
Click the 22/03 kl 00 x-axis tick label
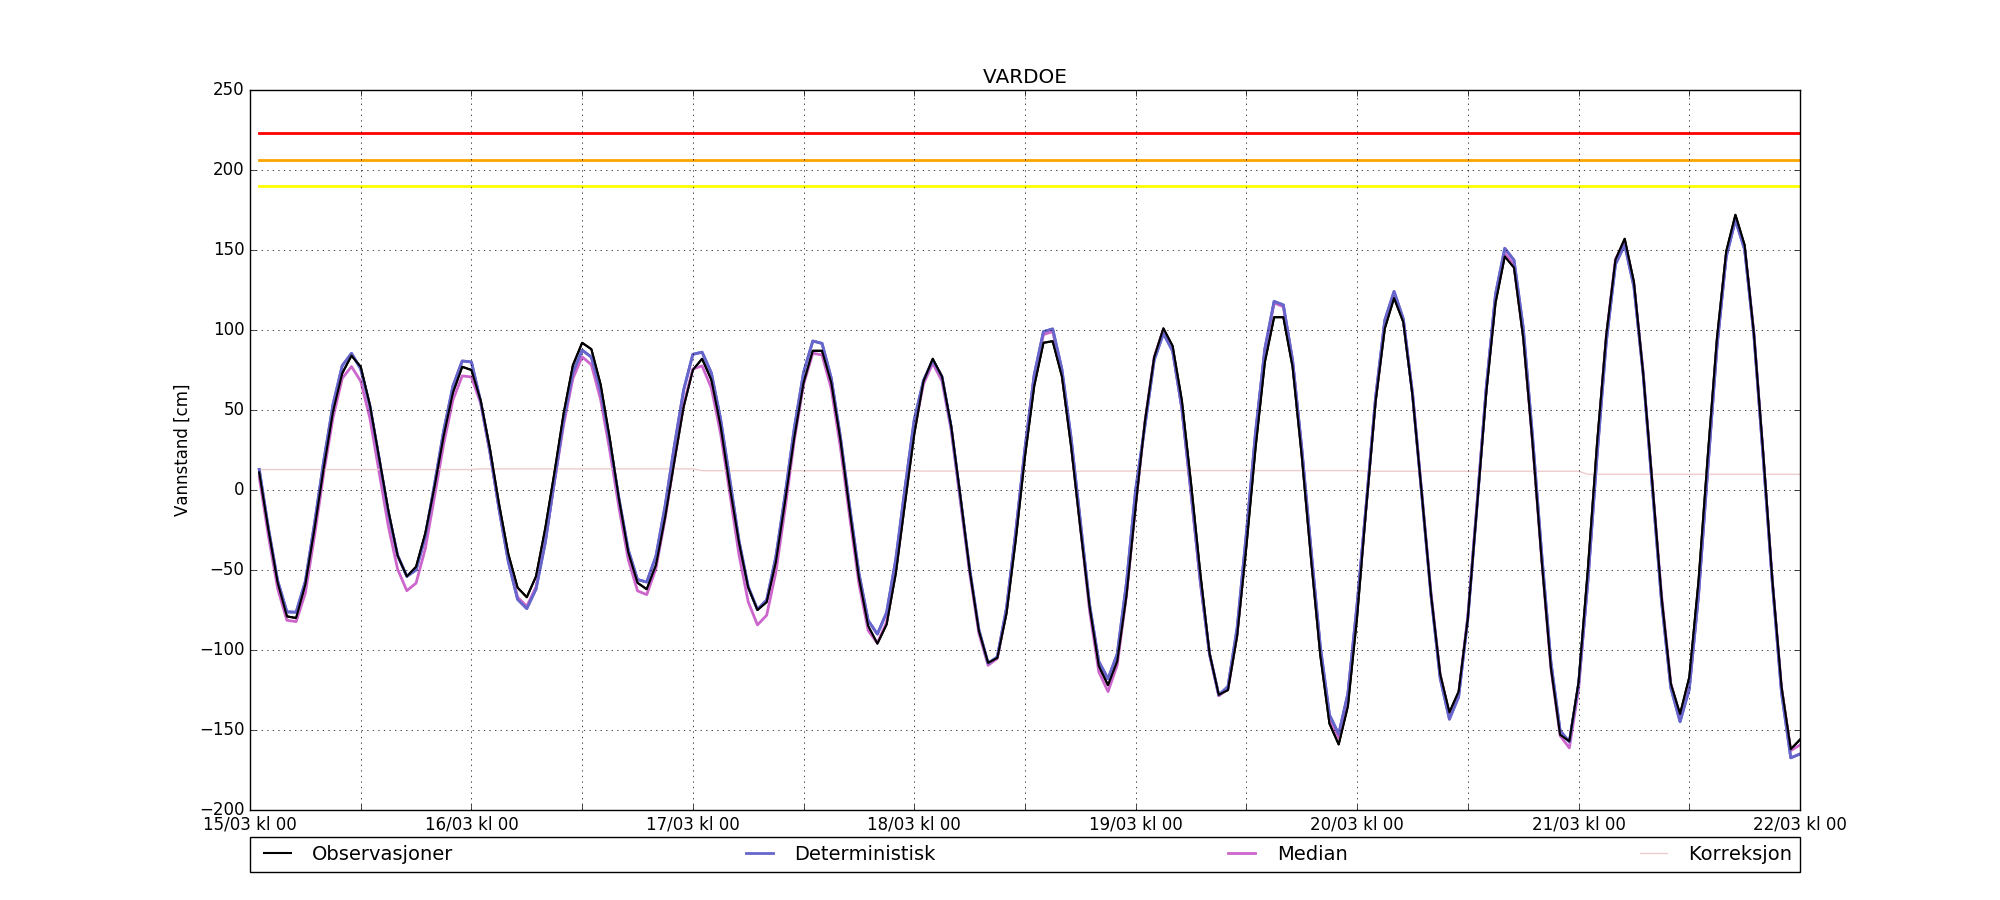pyautogui.click(x=1799, y=825)
